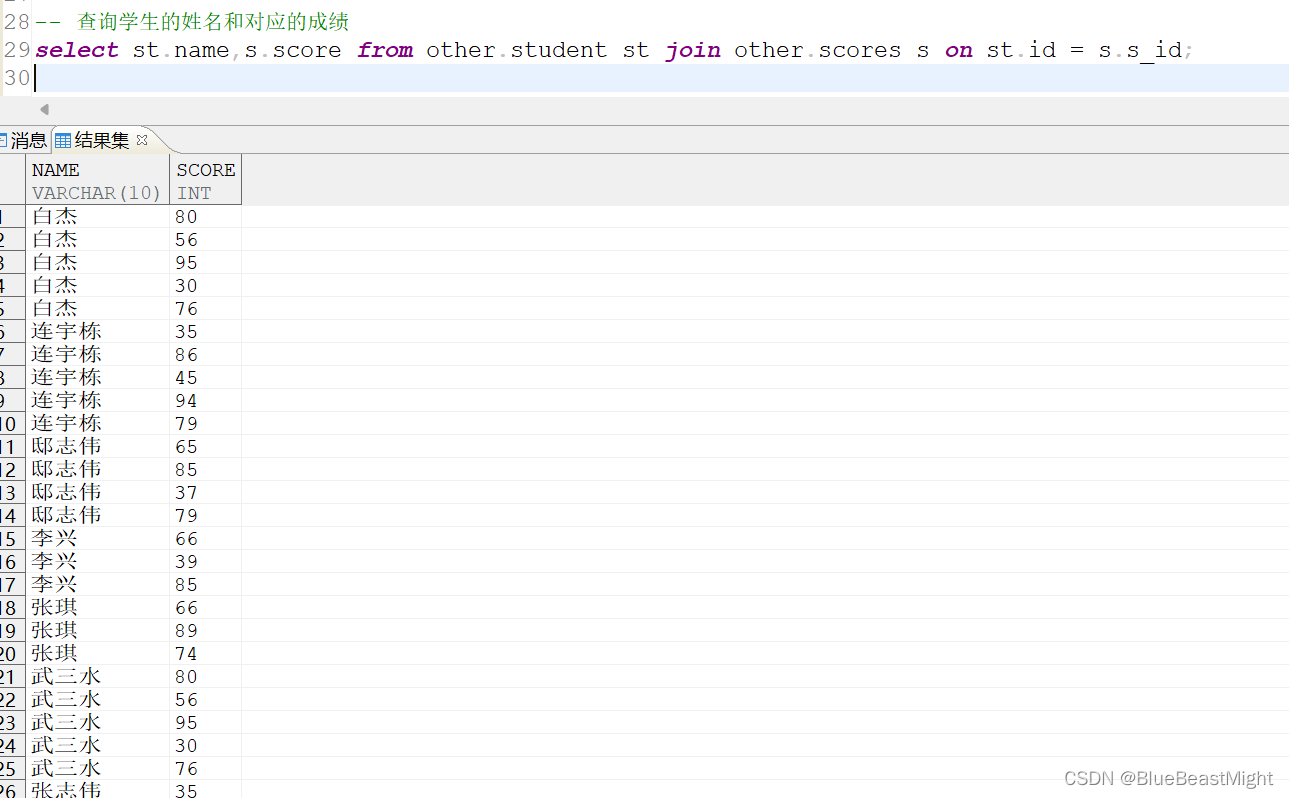This screenshot has height=798, width=1289.
Task: Select score 79 in 连宇栋 row
Action: pyautogui.click(x=205, y=423)
